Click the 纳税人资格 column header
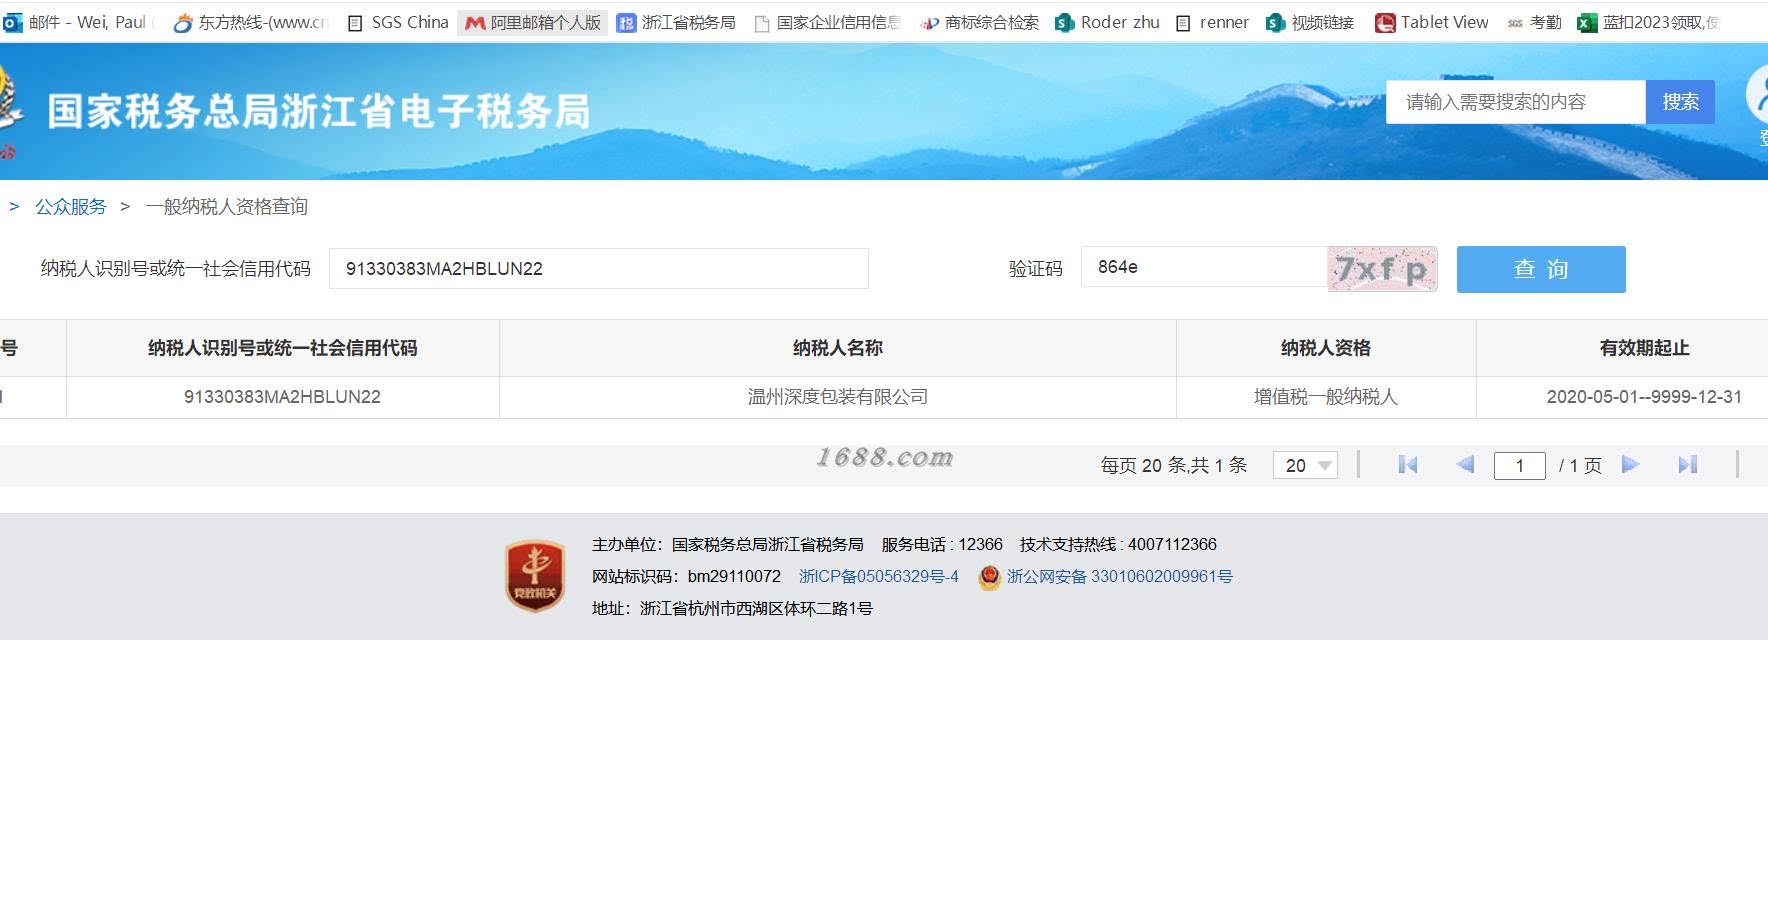 coord(1326,348)
